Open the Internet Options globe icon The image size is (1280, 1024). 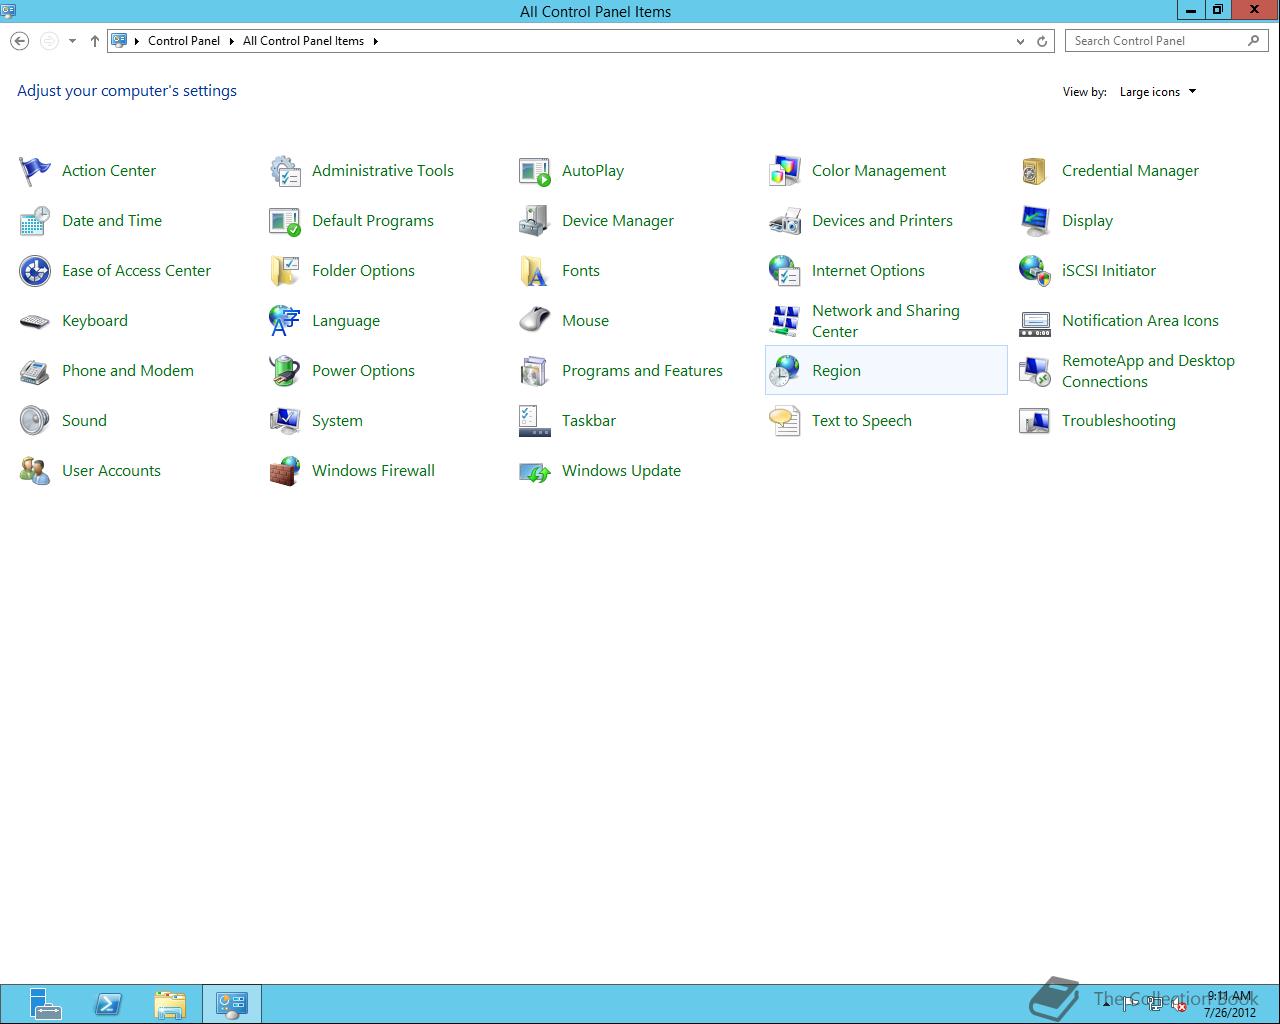[785, 271]
